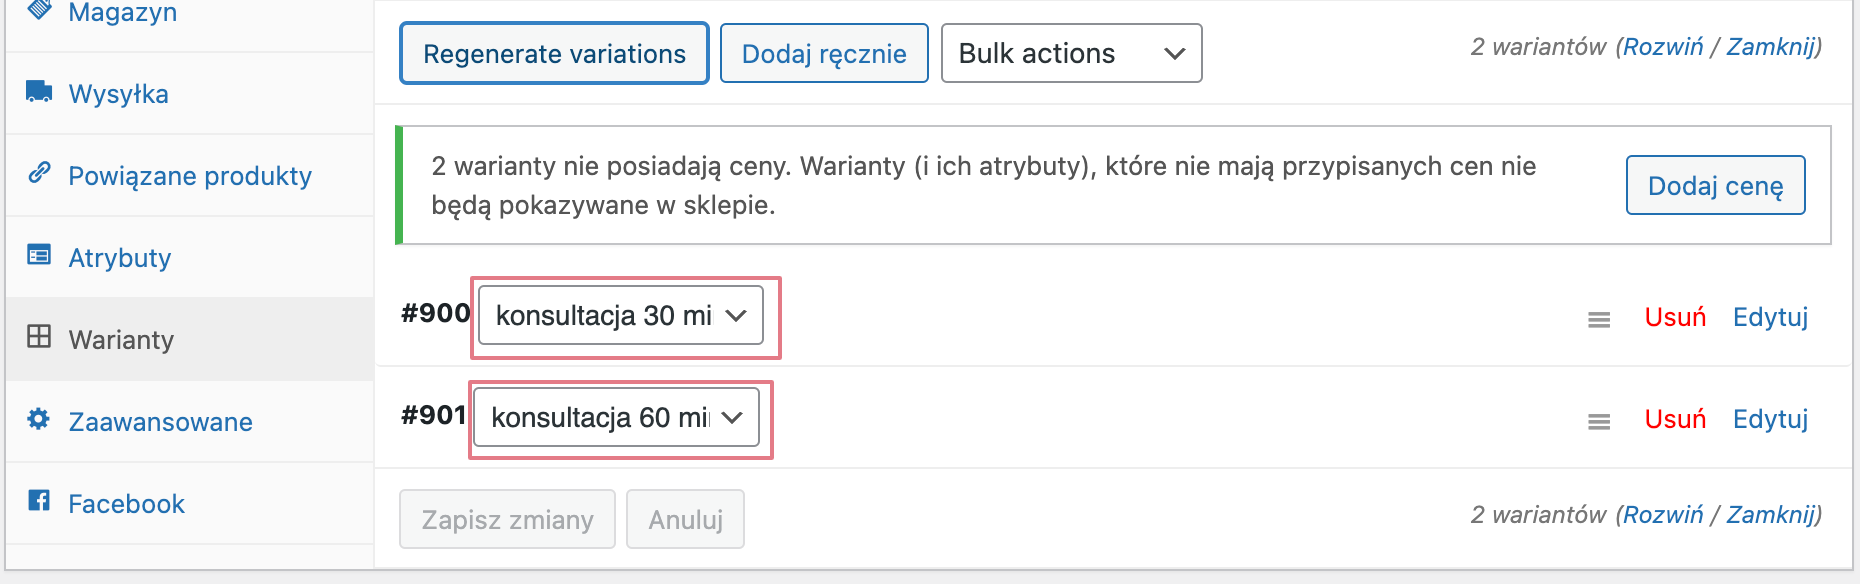Viewport: 1860px width, 584px height.
Task: Click the Dodaj cenę button
Action: pos(1715,185)
